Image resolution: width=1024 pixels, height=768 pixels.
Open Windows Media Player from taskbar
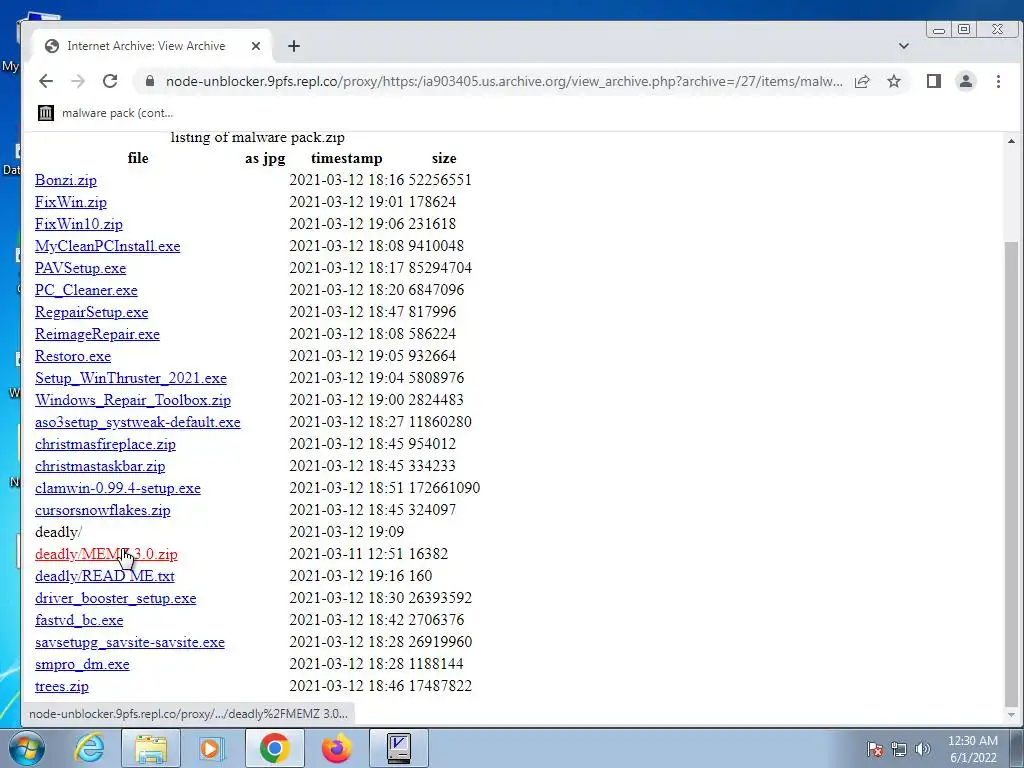click(x=212, y=748)
